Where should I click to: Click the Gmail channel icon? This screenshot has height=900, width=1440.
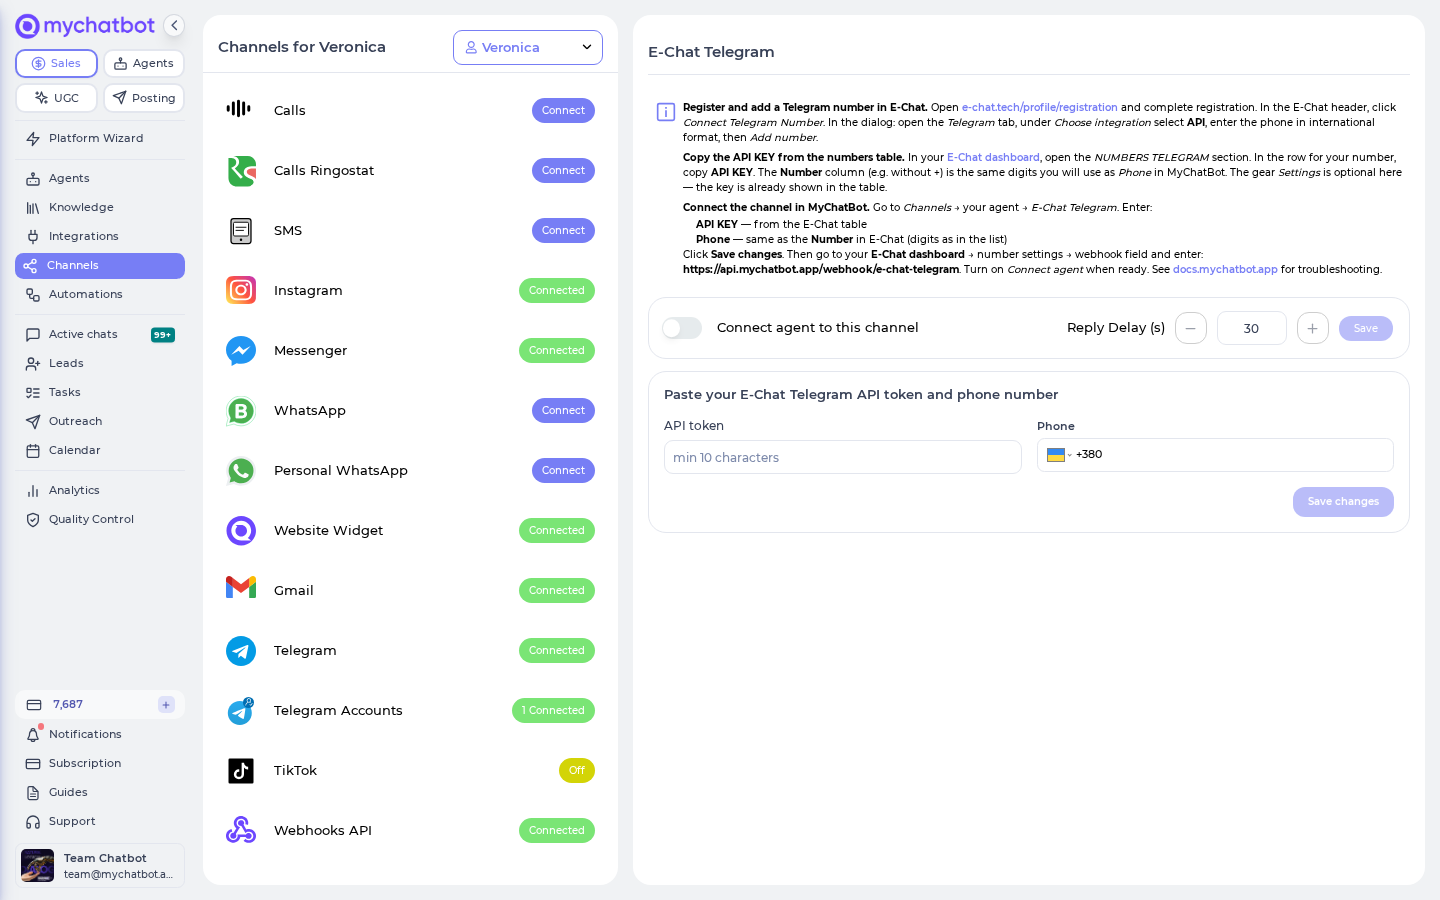[241, 588]
